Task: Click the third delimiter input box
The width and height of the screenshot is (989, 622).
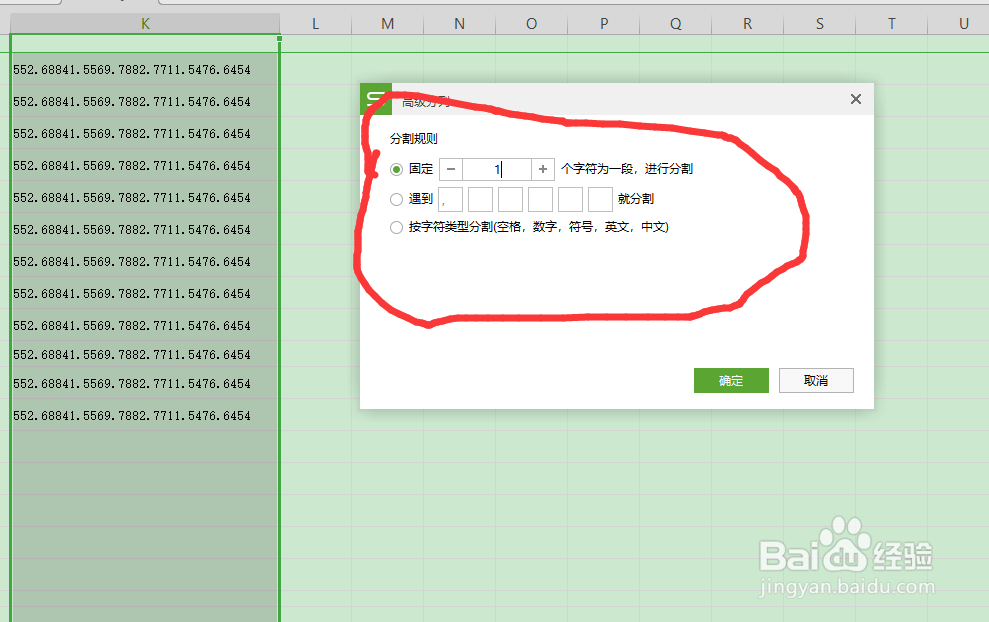Action: point(510,199)
